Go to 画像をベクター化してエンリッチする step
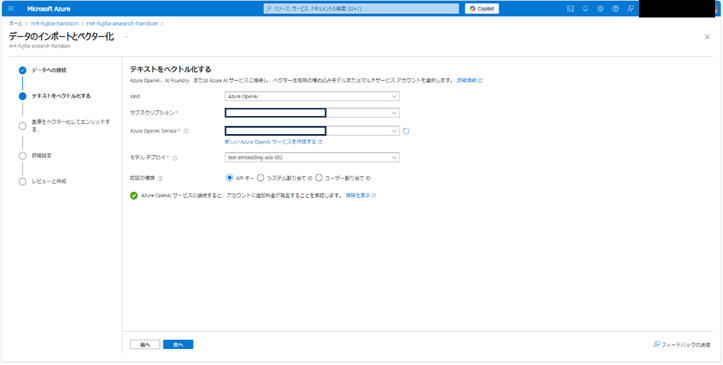 point(65,125)
